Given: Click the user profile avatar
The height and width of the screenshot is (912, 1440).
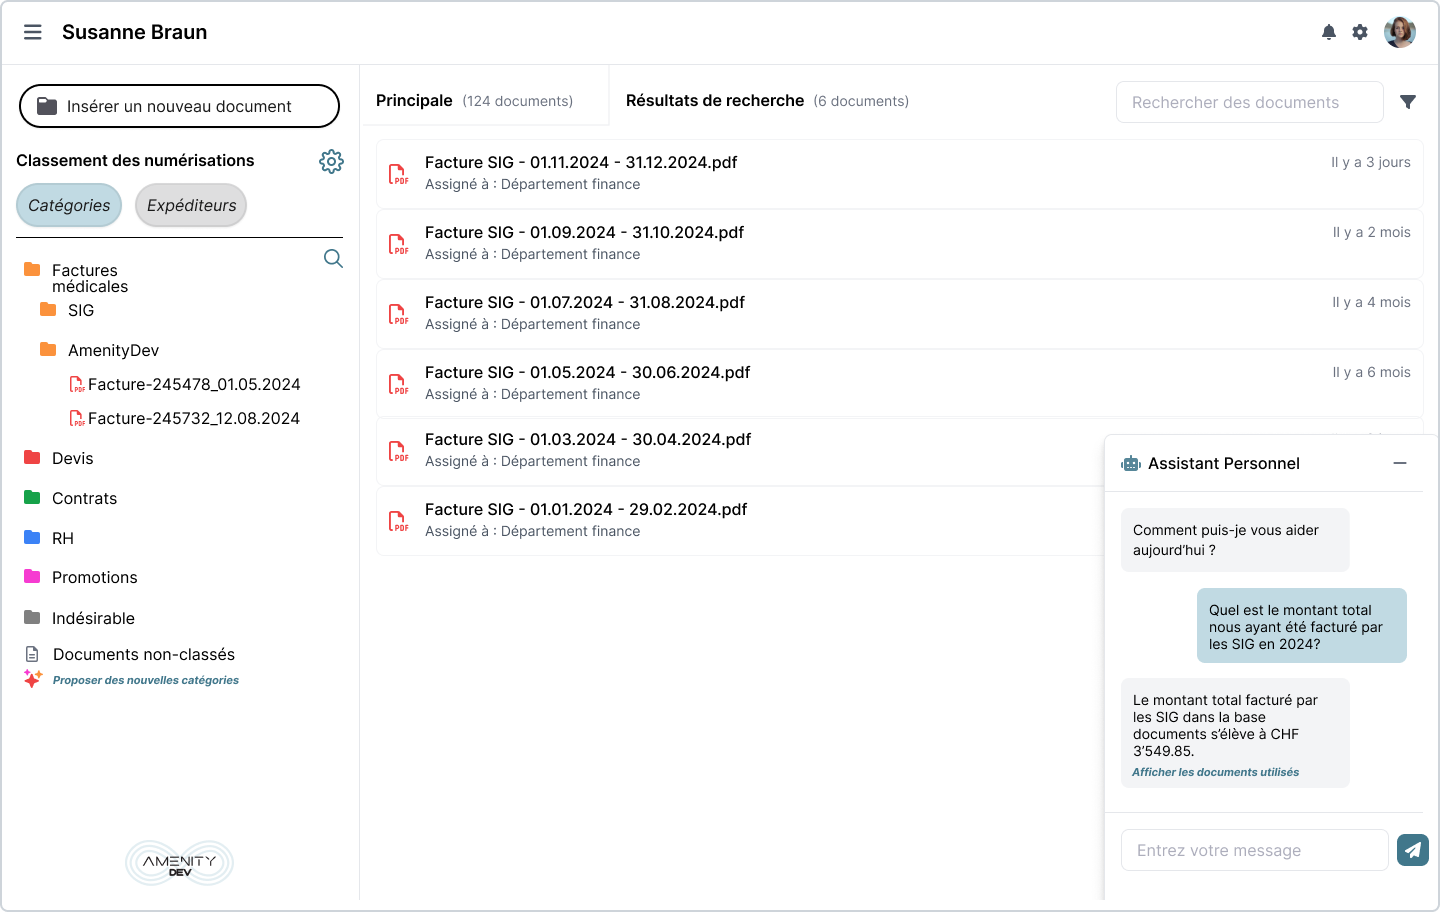Looking at the screenshot, I should click(1399, 32).
